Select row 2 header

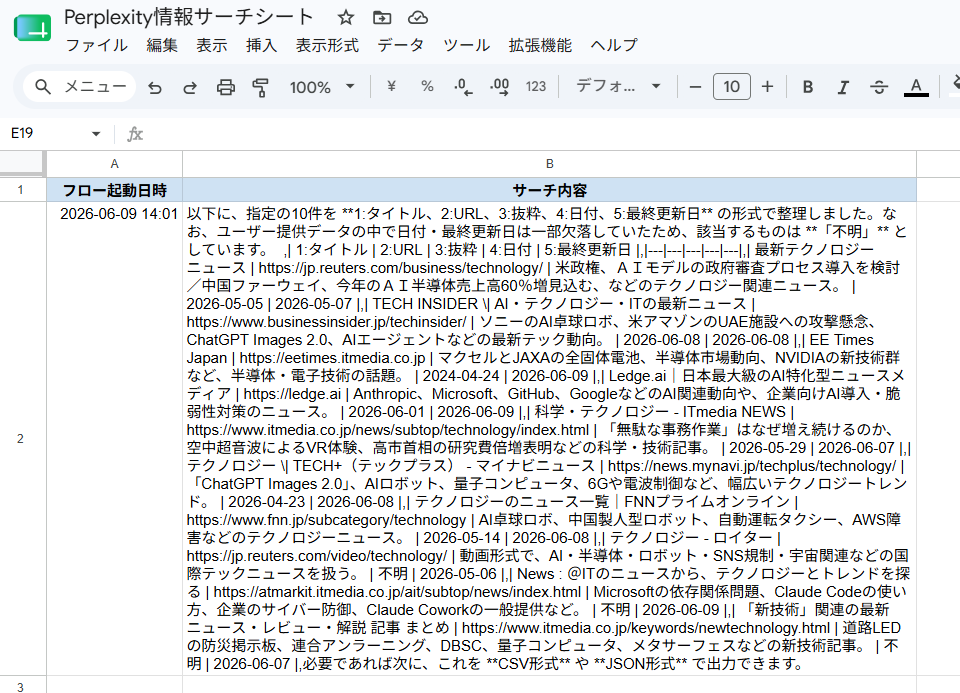click(21, 439)
